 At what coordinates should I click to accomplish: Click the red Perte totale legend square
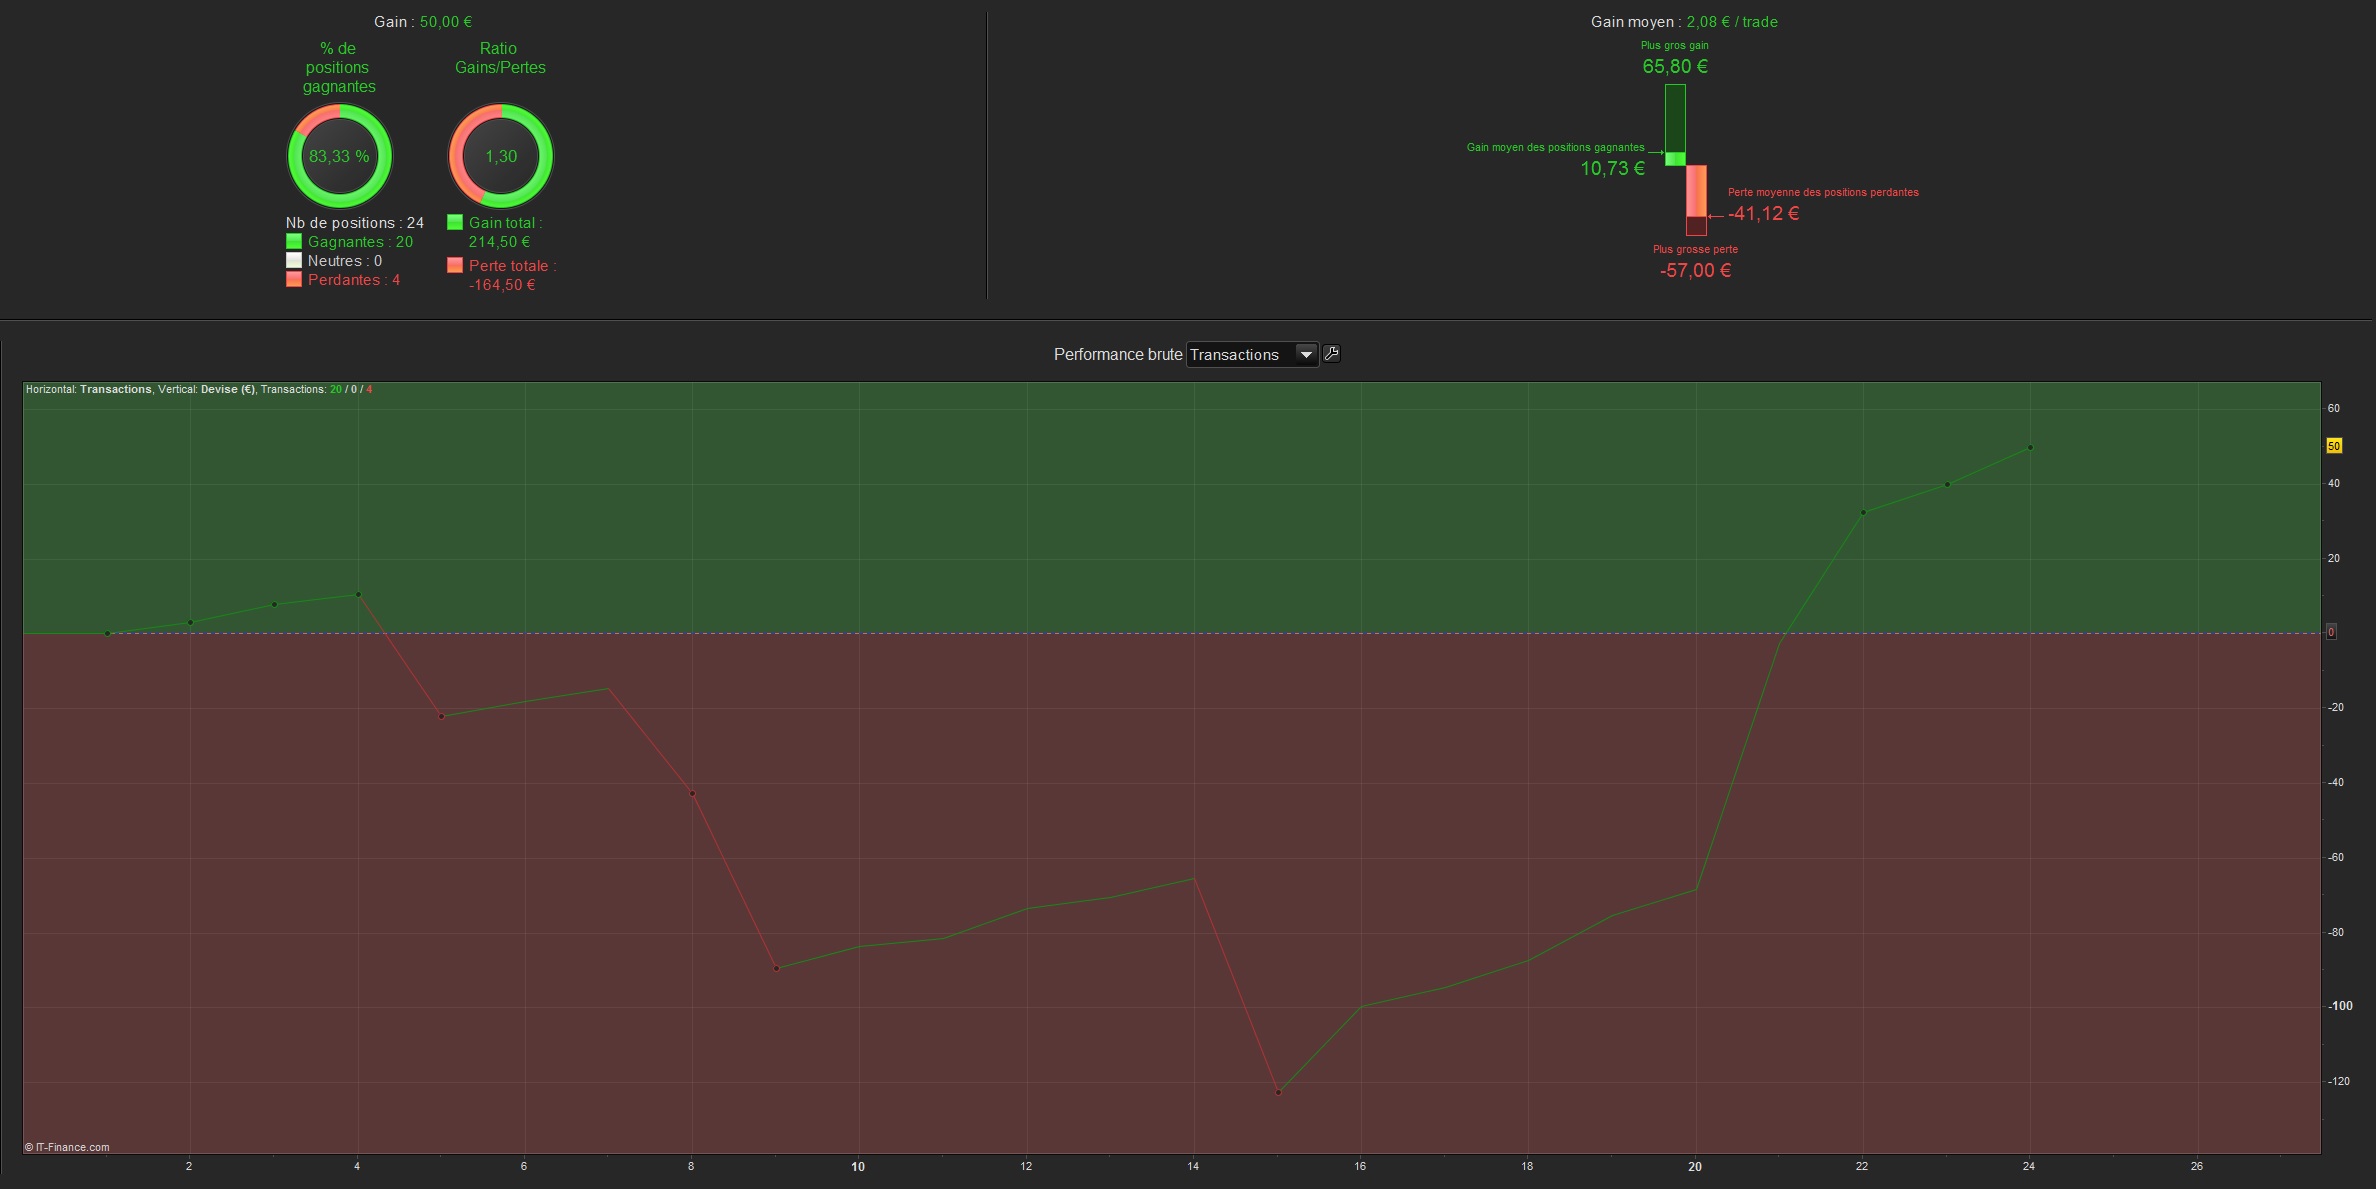tap(455, 266)
